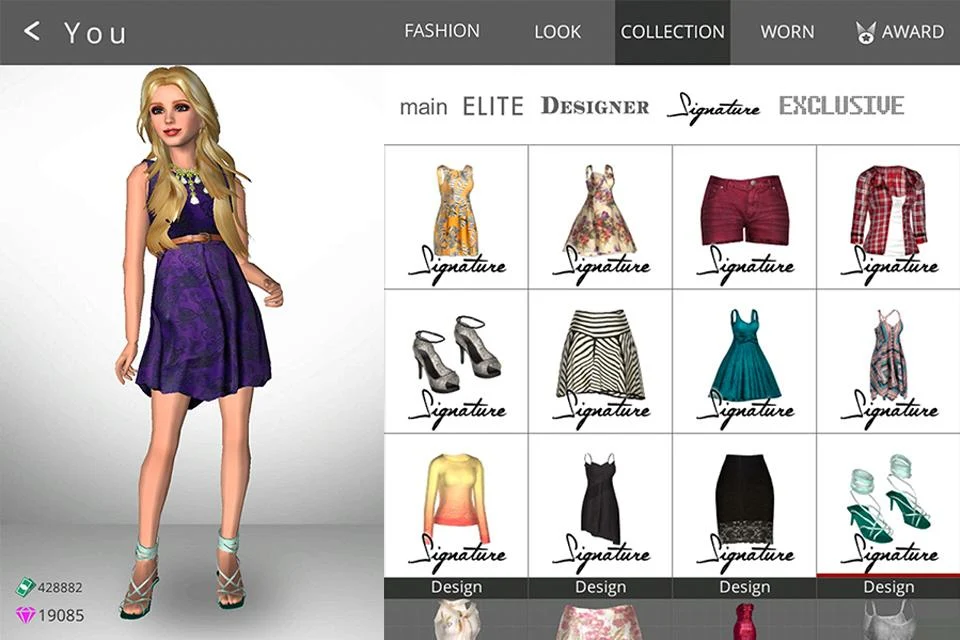Choose the DESIGNER collection filter

tap(594, 106)
